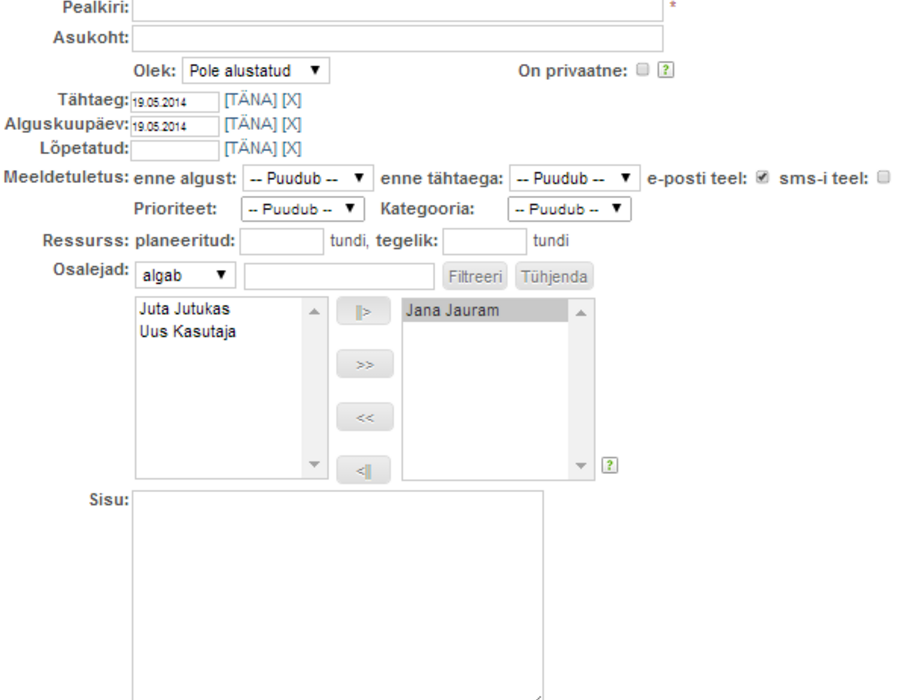Click the empty Lõpetatud date field
The width and height of the screenshot is (900, 700).
[x=174, y=150]
